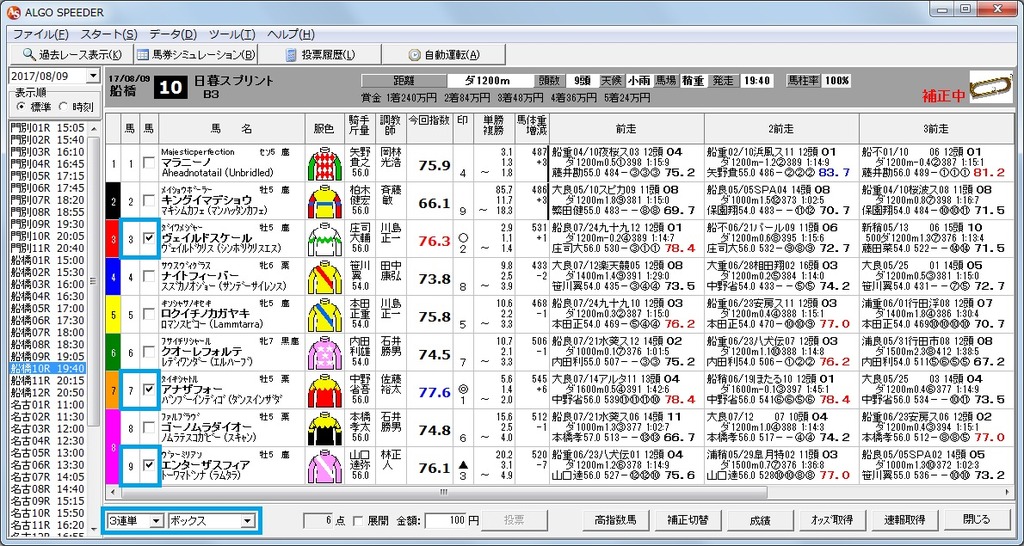
Task: Click the blue-yellow sash silks for ロクイチノカガヤキ
Action: [325, 315]
